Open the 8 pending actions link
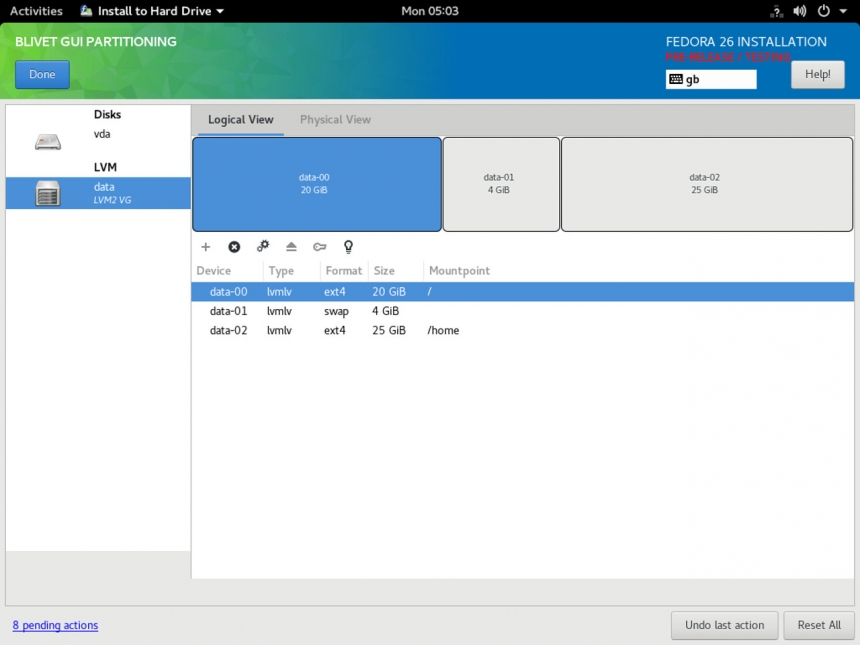This screenshot has width=860, height=645. pyautogui.click(x=54, y=625)
